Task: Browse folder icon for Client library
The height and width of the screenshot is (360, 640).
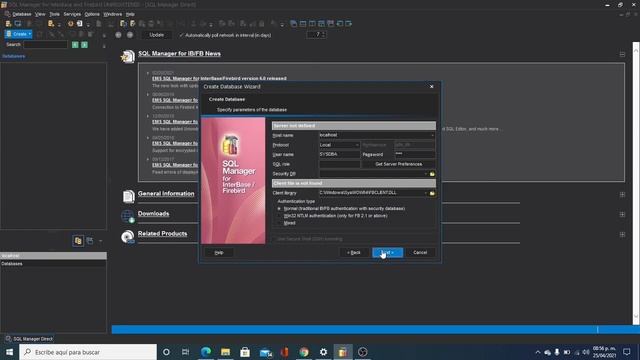Action: click(x=432, y=193)
